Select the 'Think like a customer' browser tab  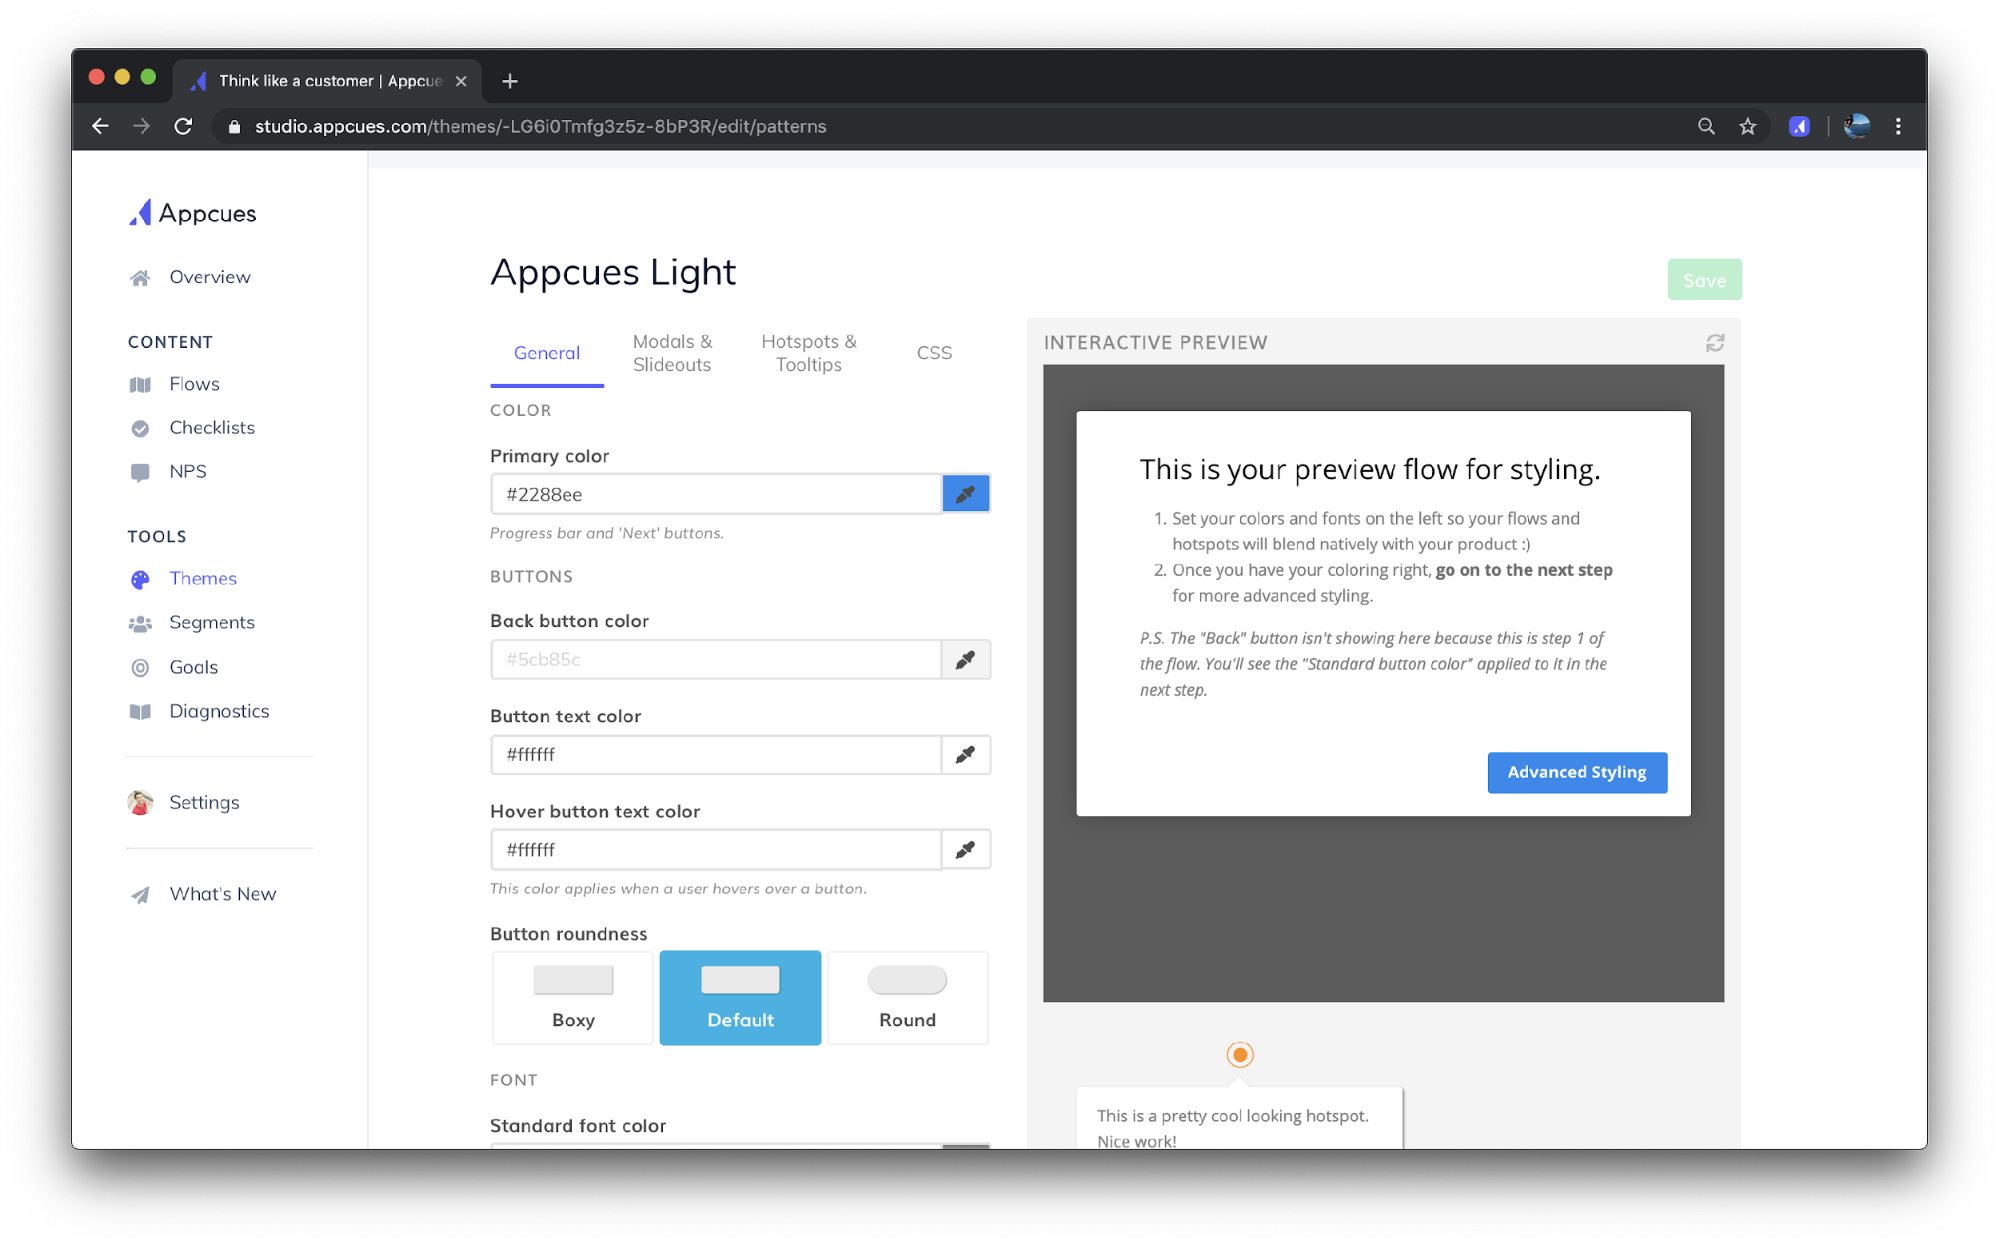[328, 81]
